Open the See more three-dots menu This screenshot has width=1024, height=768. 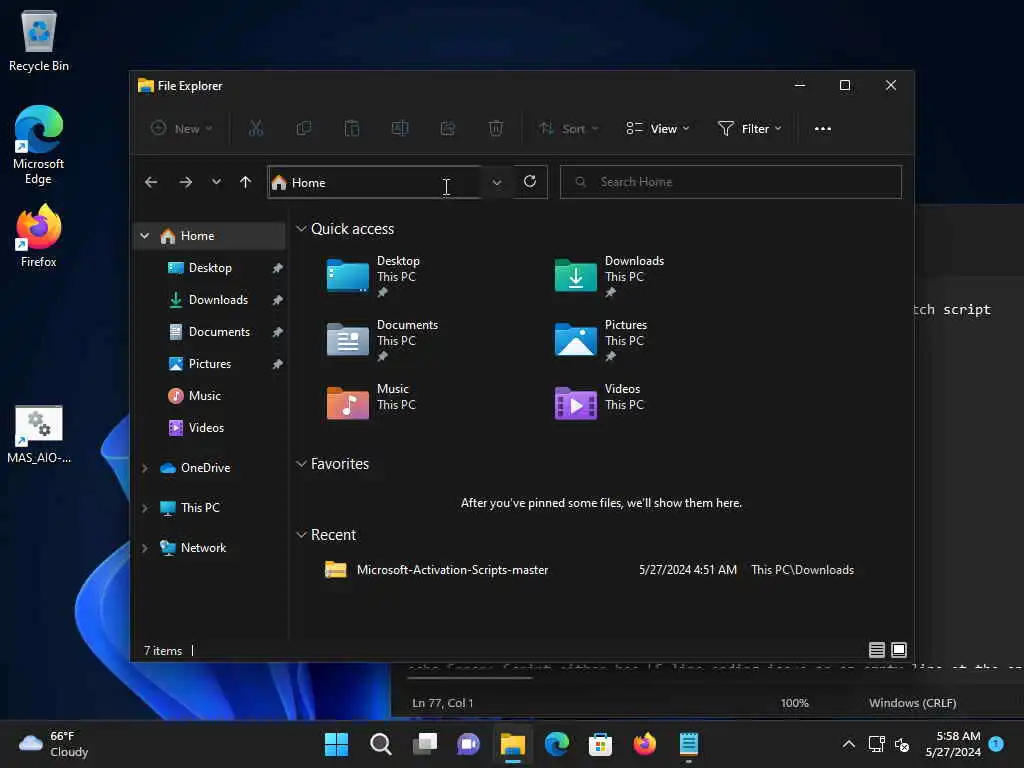[x=823, y=129]
